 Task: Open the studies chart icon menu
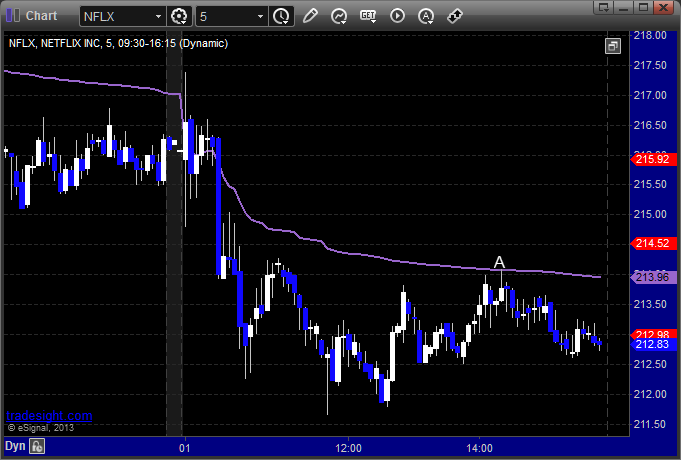click(x=339, y=17)
